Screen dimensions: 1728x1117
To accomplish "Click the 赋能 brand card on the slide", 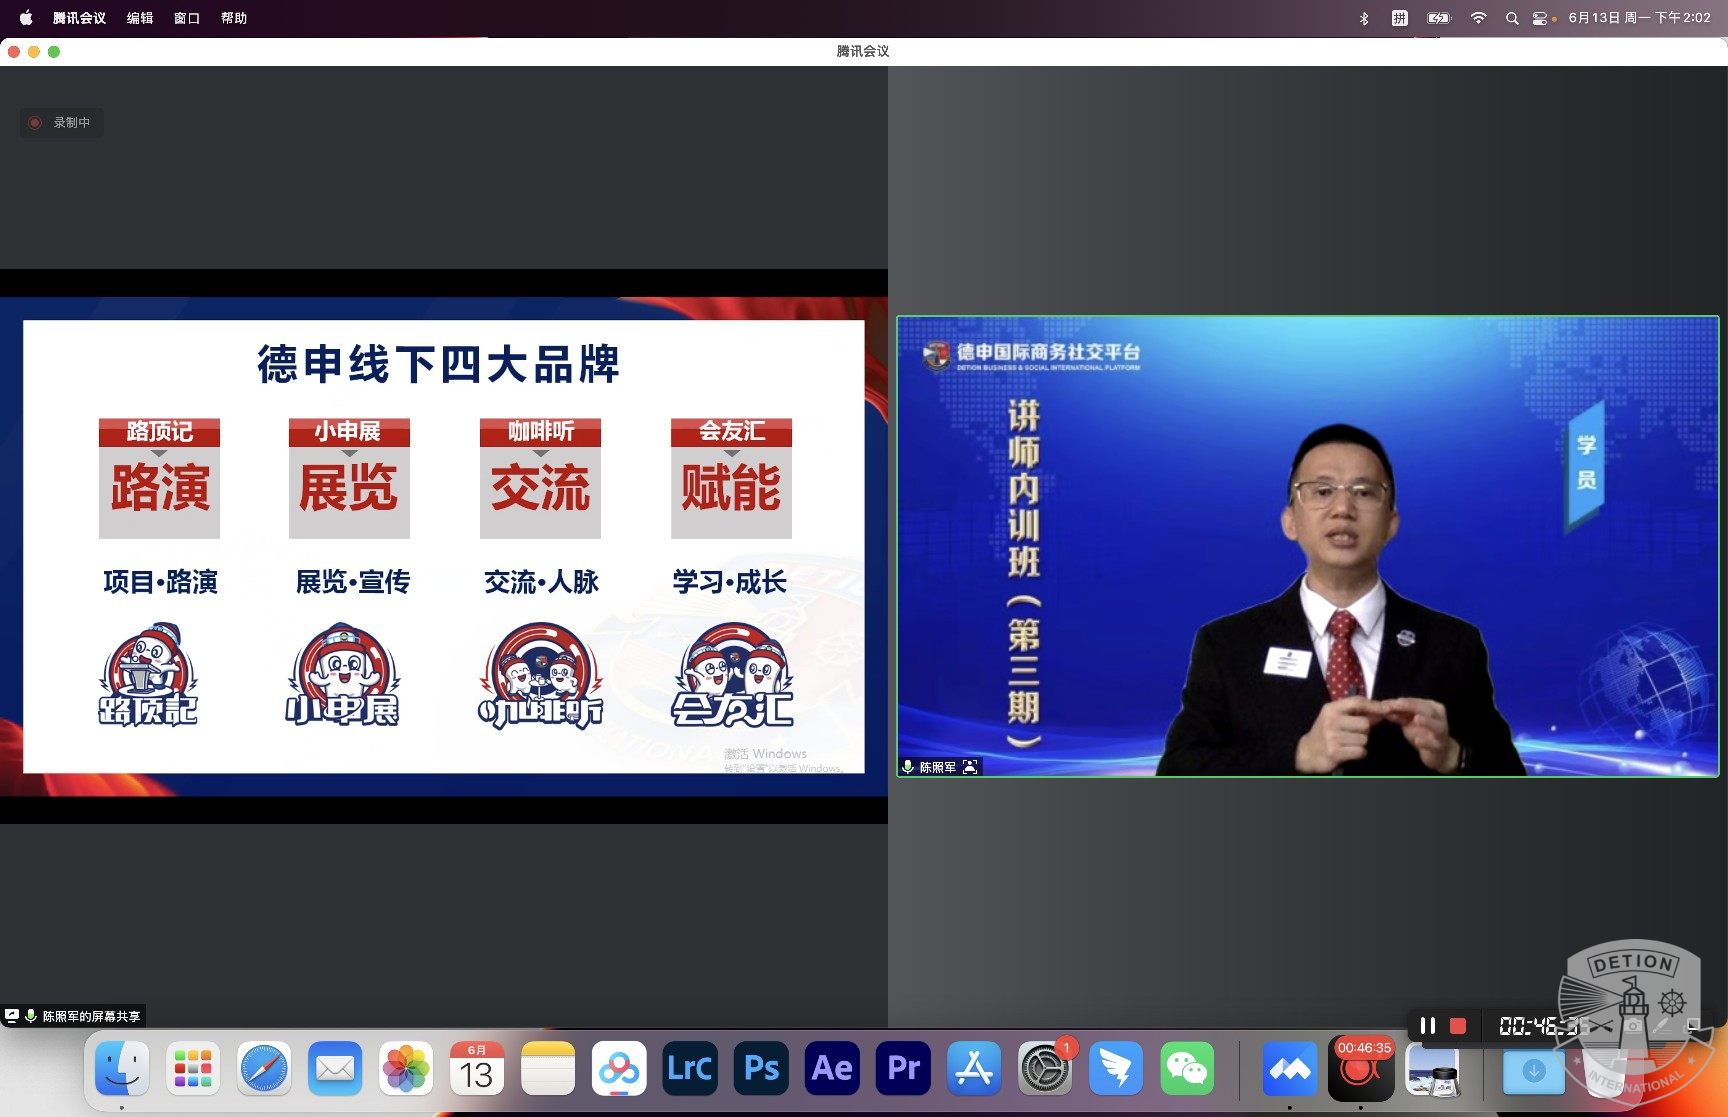I will click(x=731, y=478).
